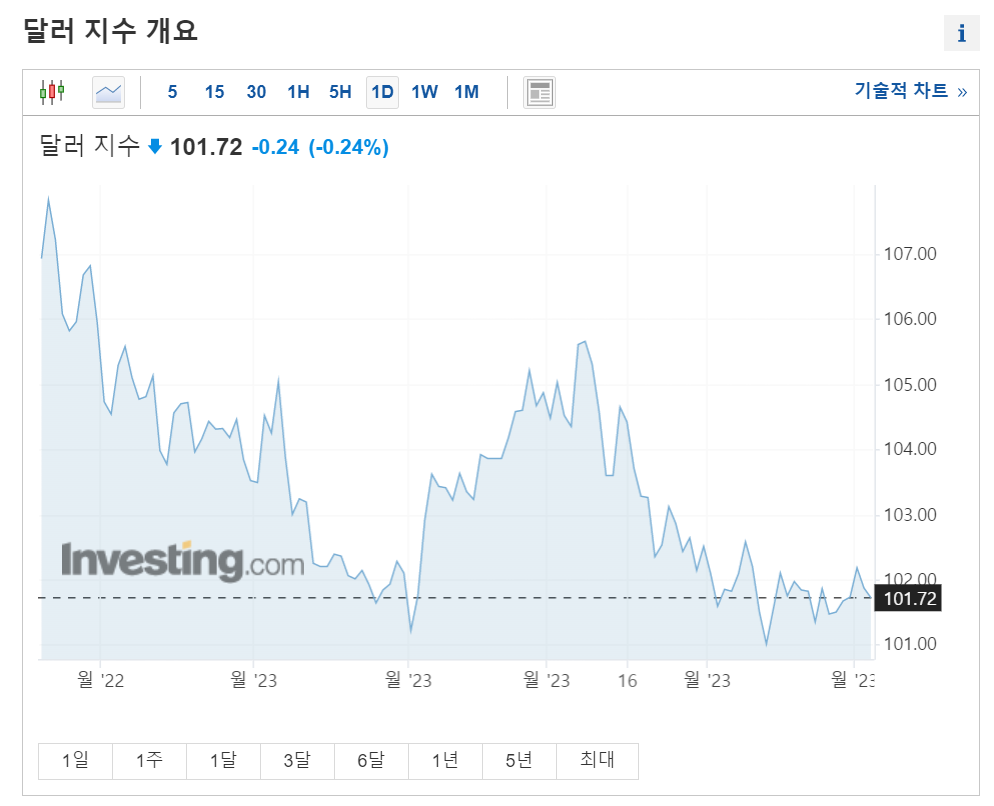Image resolution: width=994 pixels, height=806 pixels.
Task: Click the news overlay icon in toolbar
Action: (540, 92)
